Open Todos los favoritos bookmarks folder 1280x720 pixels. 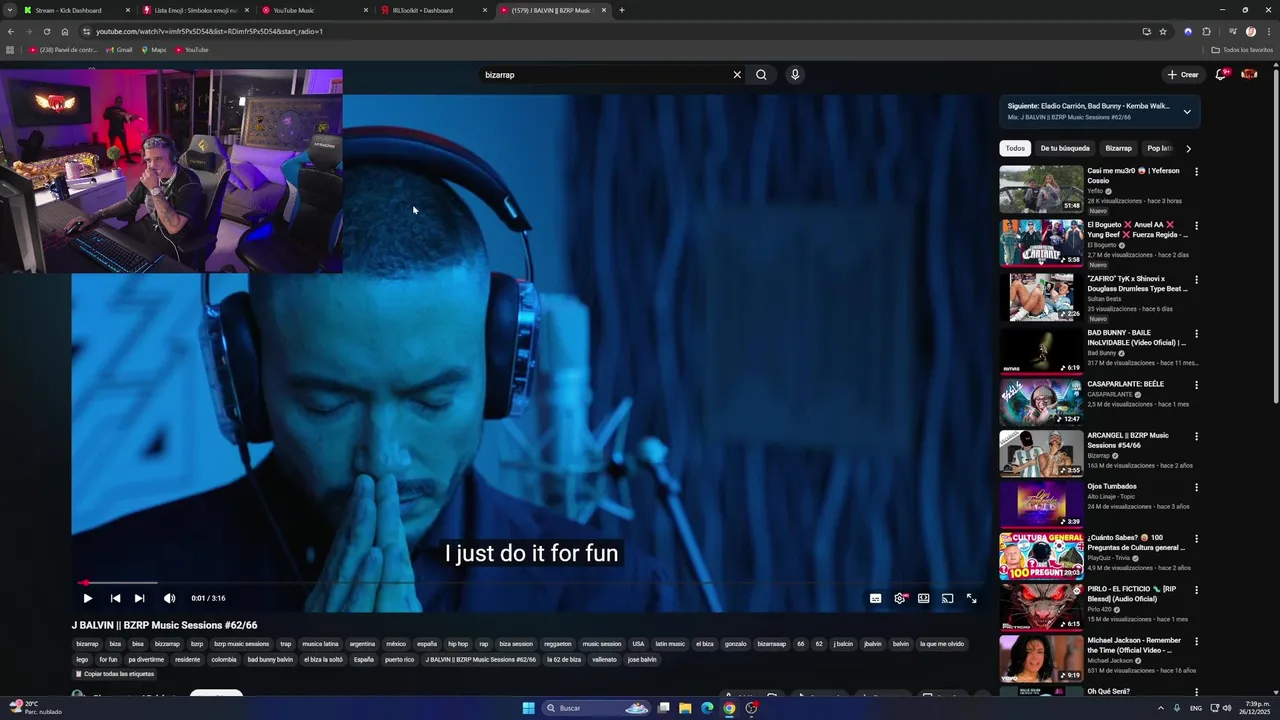[x=1241, y=50]
